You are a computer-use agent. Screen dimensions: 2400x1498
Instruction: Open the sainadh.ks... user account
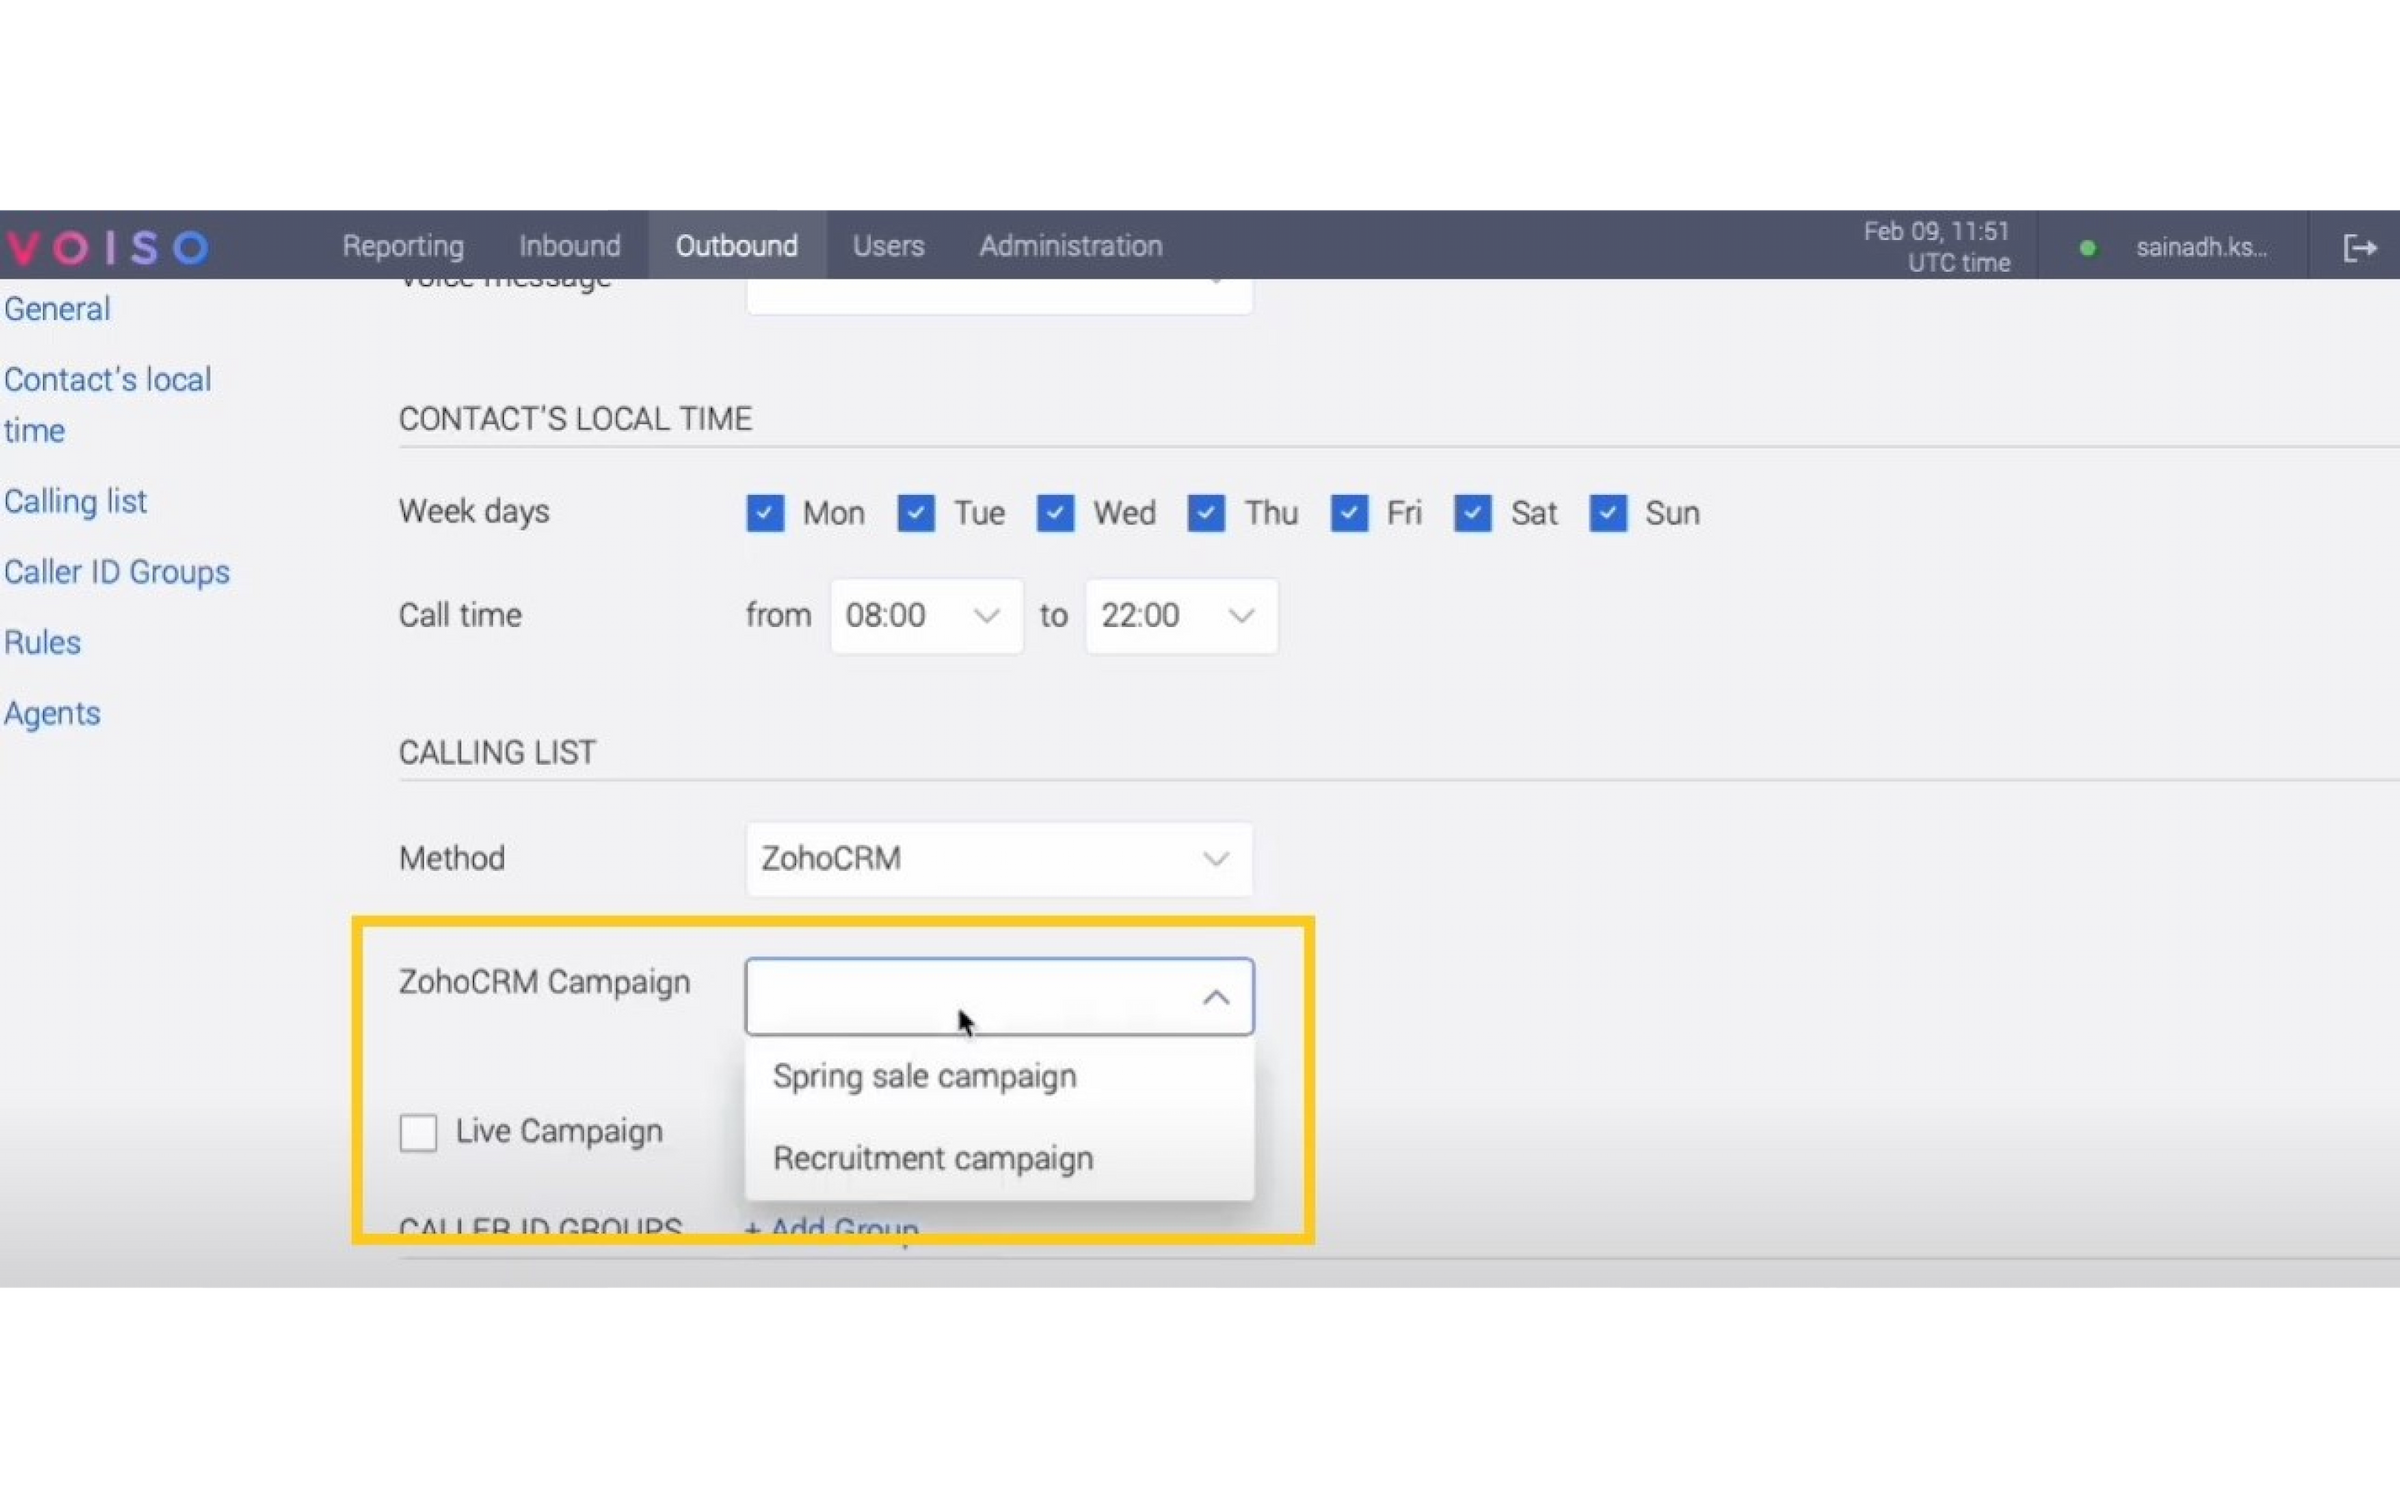coord(2201,247)
